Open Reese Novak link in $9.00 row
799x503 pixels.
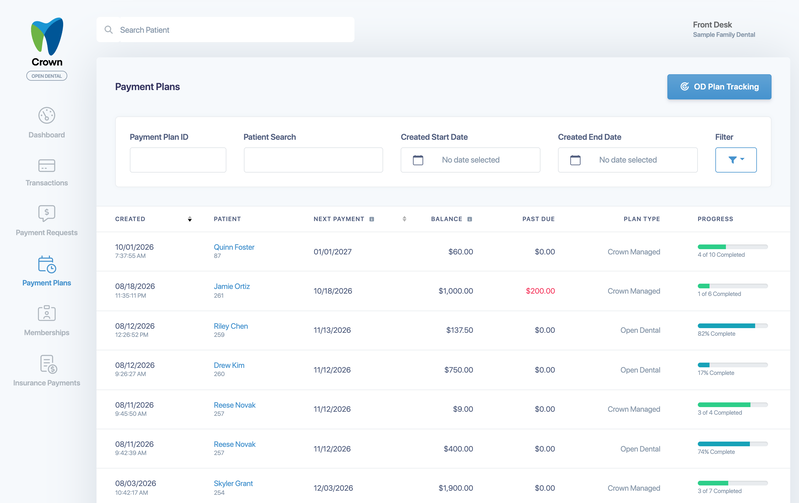click(x=234, y=405)
